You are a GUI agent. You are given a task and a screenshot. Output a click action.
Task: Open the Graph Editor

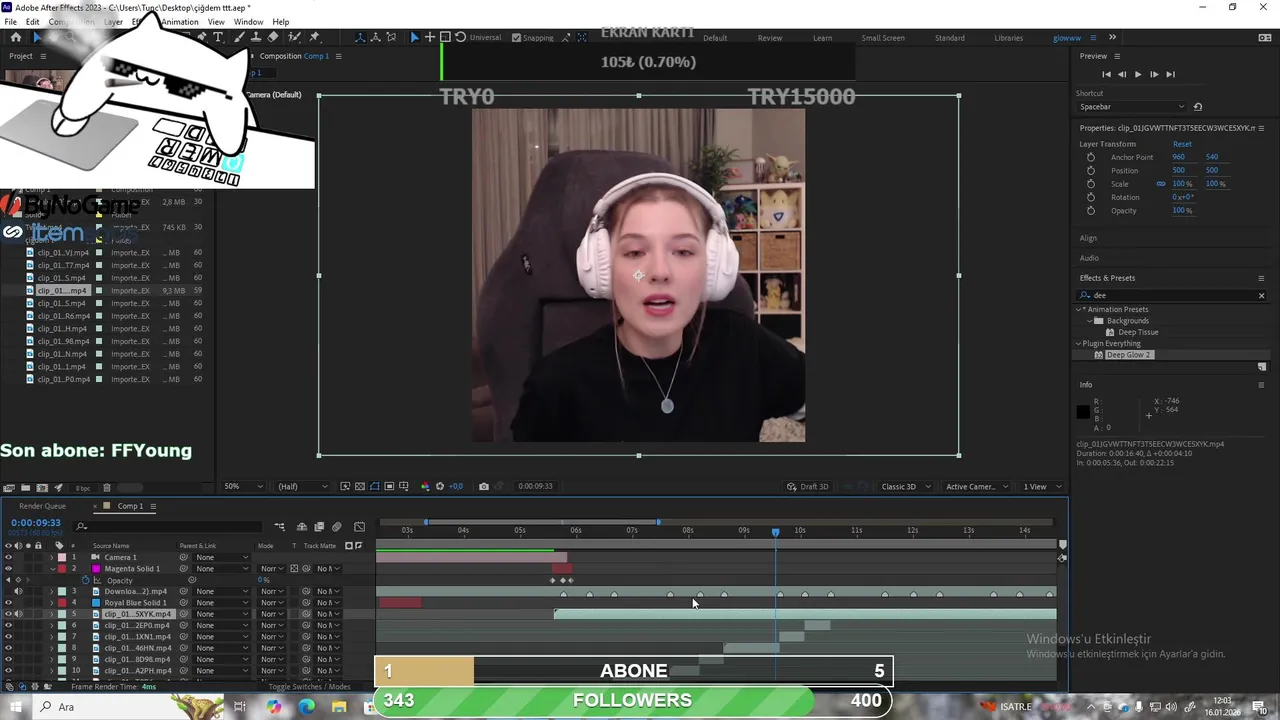[359, 527]
